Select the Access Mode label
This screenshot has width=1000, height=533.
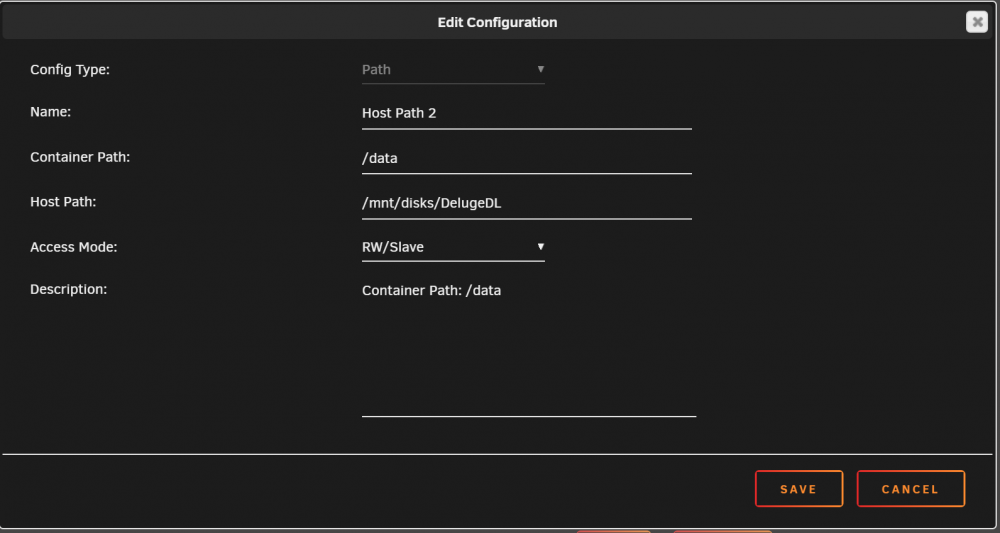pos(74,247)
